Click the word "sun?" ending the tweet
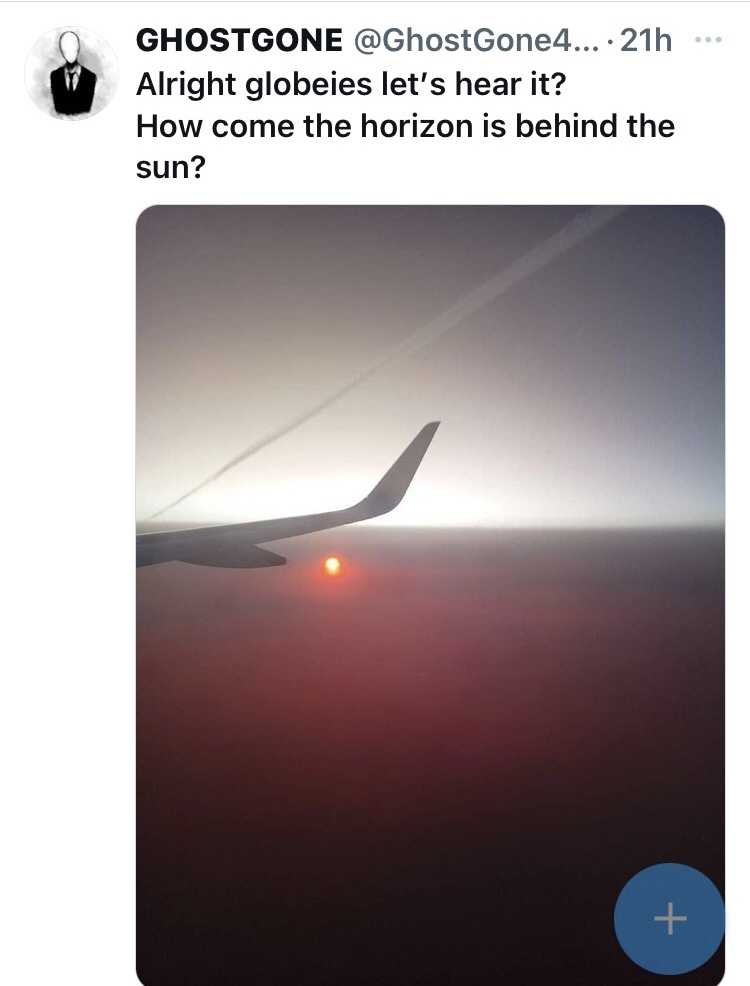This screenshot has width=750, height=986. [x=171, y=167]
